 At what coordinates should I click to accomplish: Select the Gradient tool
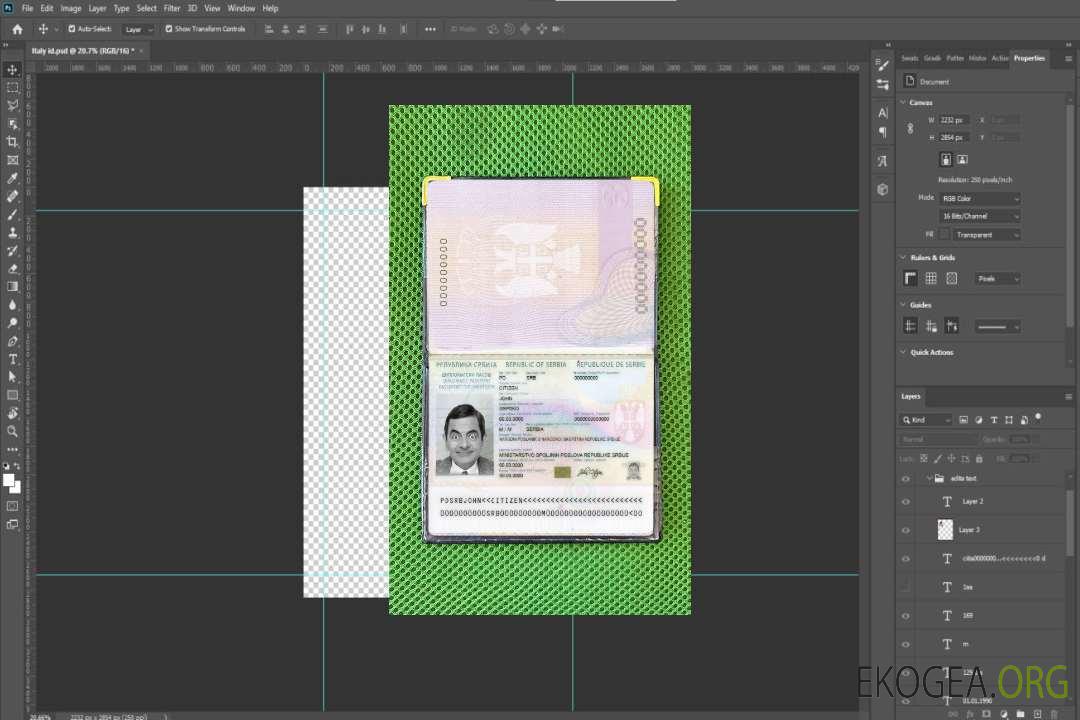[12, 287]
